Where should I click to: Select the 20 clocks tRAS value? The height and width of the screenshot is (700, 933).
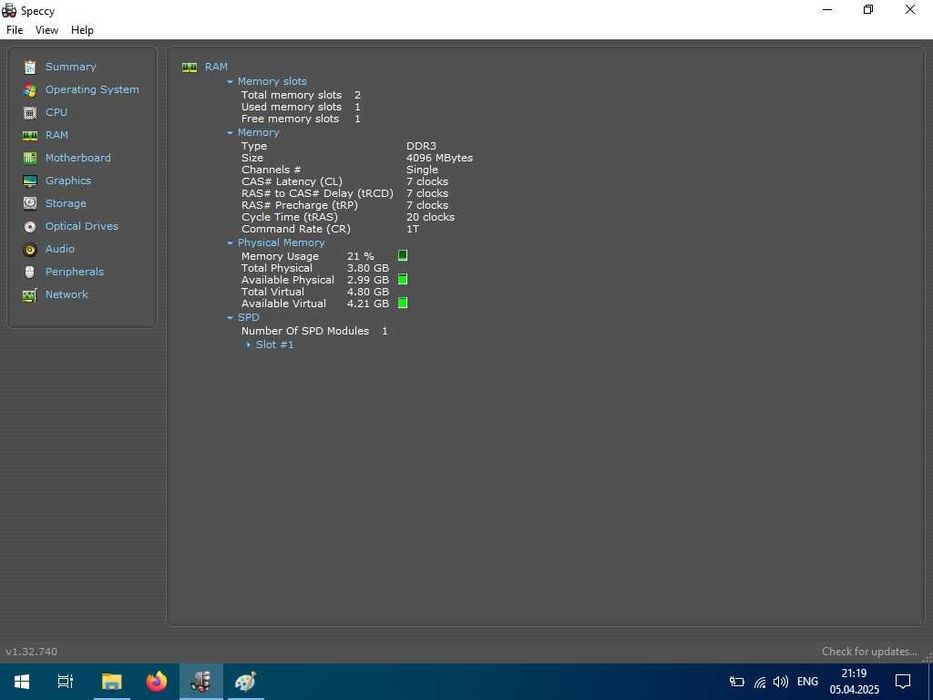[430, 217]
